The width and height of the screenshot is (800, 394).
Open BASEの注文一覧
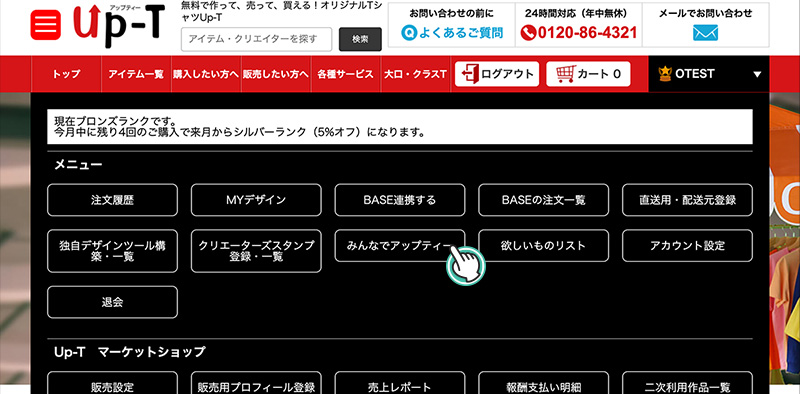pyautogui.click(x=543, y=200)
